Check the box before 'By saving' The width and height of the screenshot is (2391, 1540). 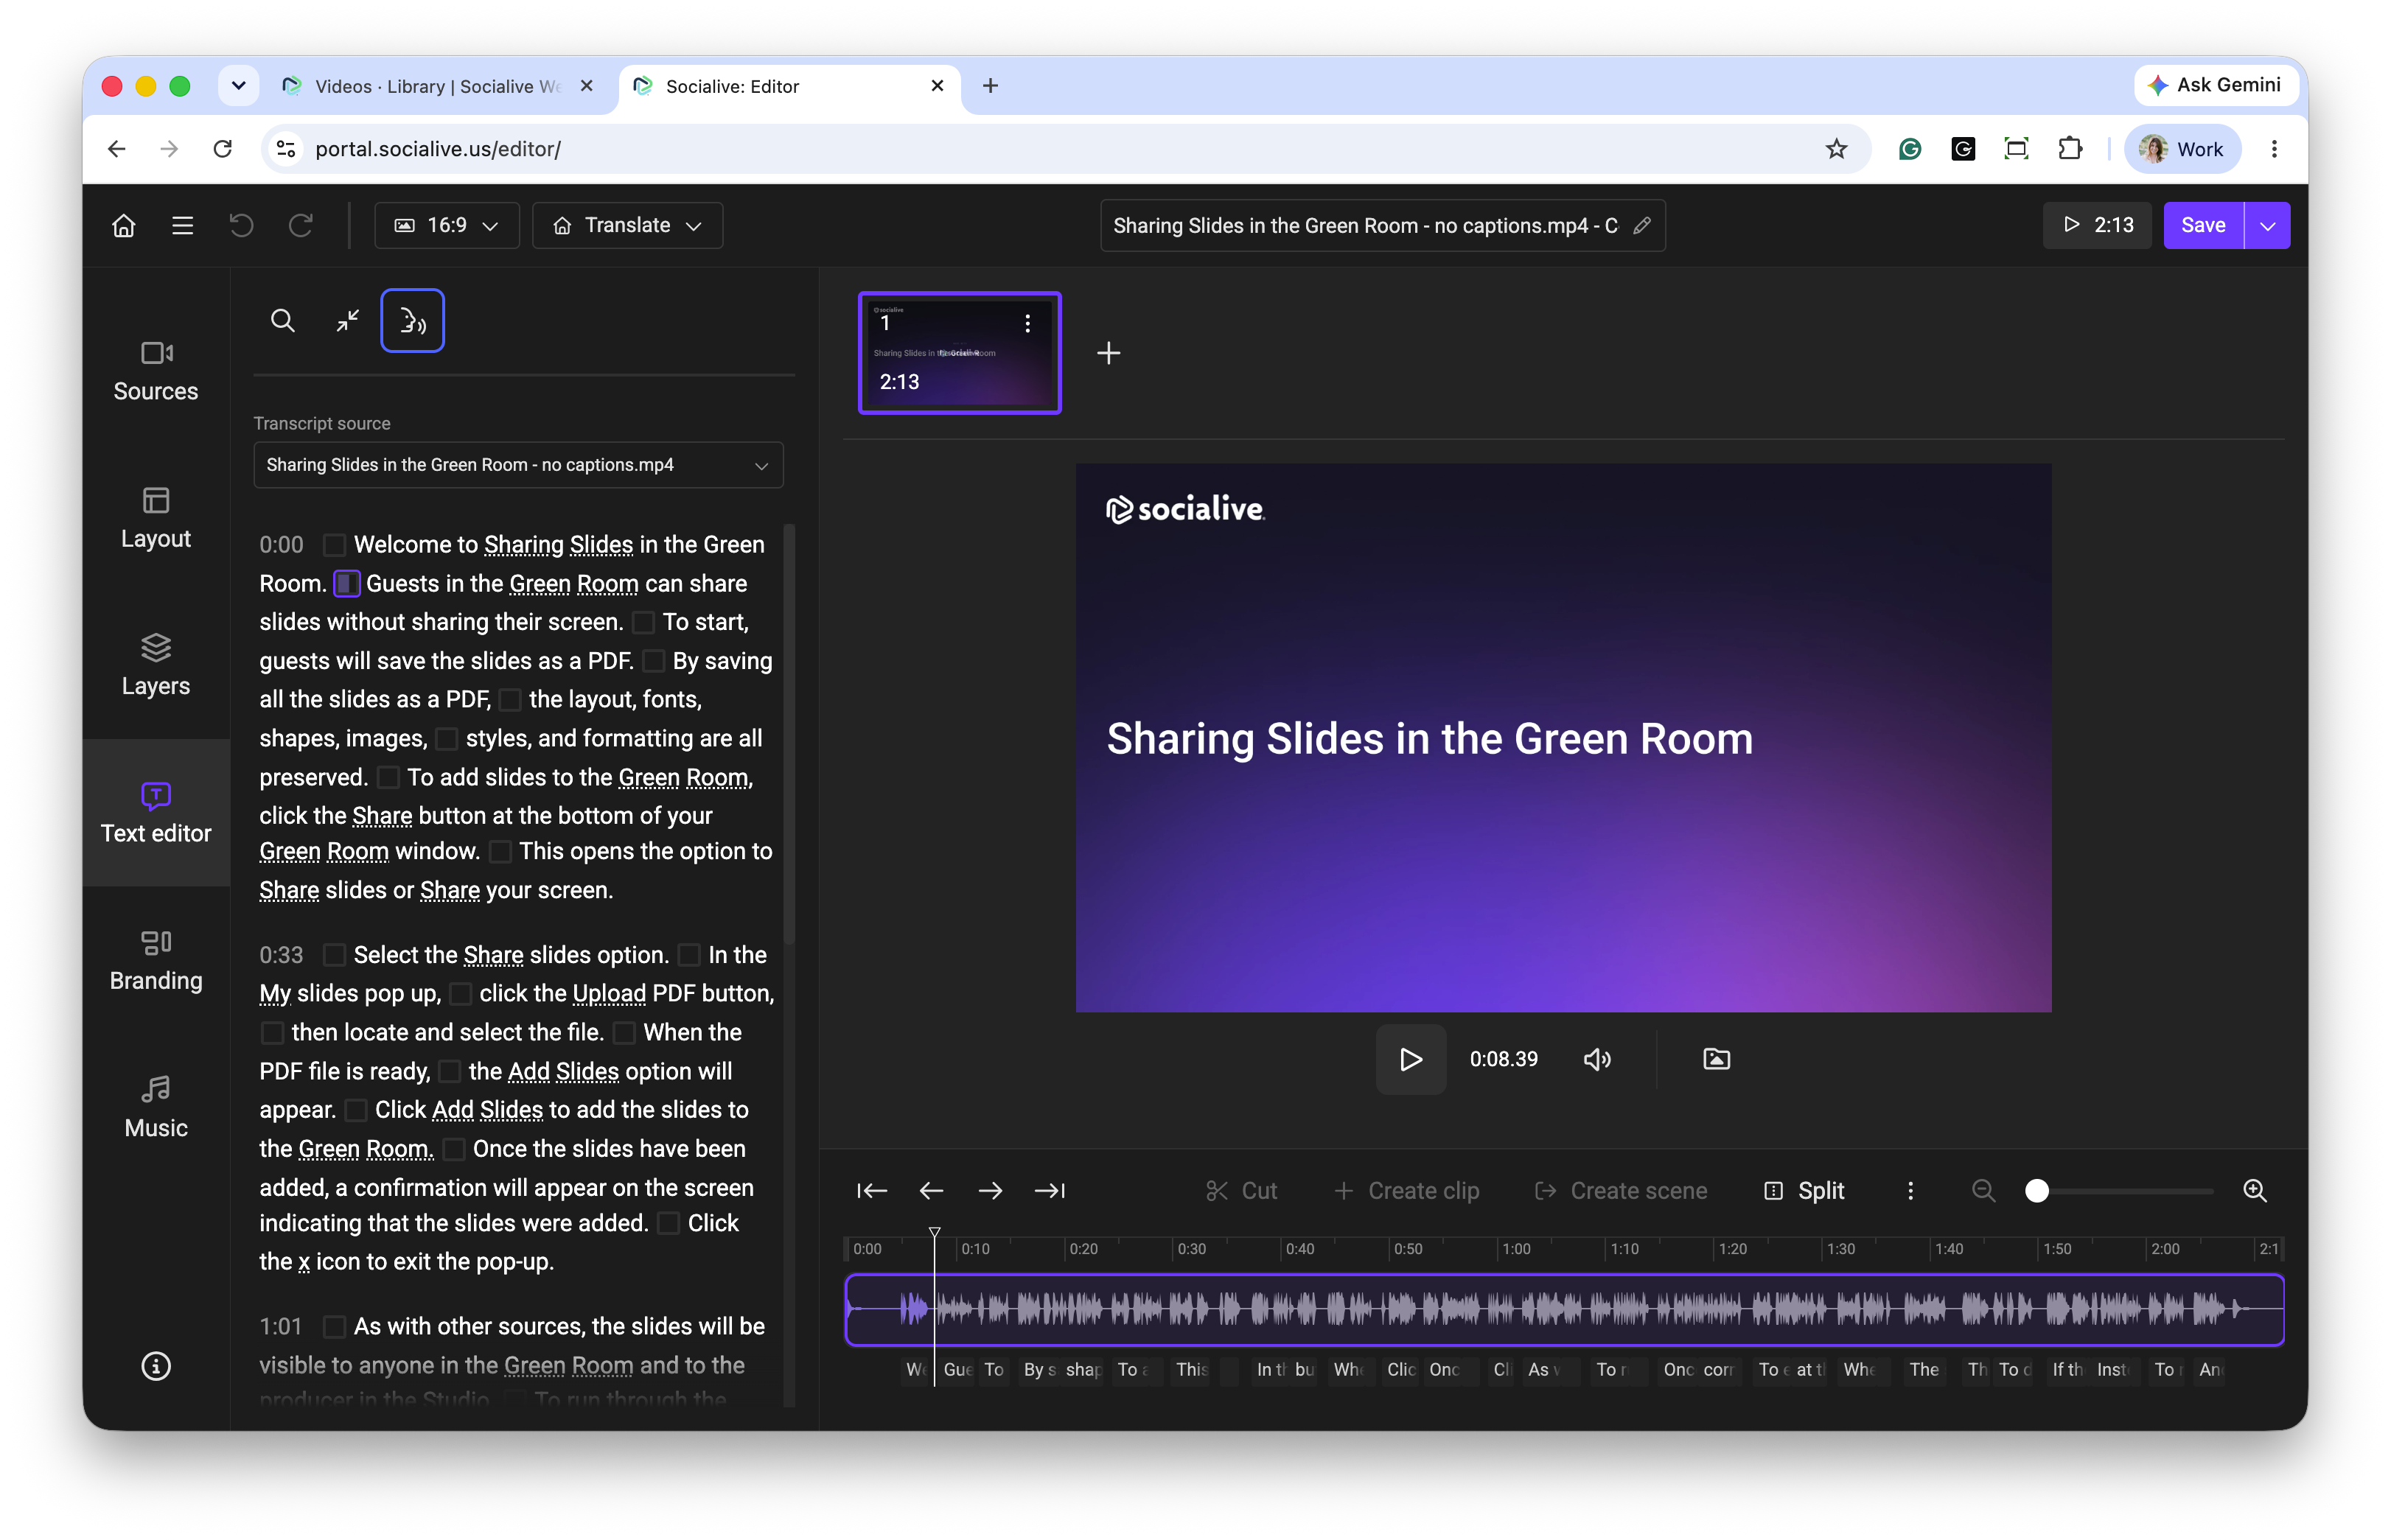point(653,662)
